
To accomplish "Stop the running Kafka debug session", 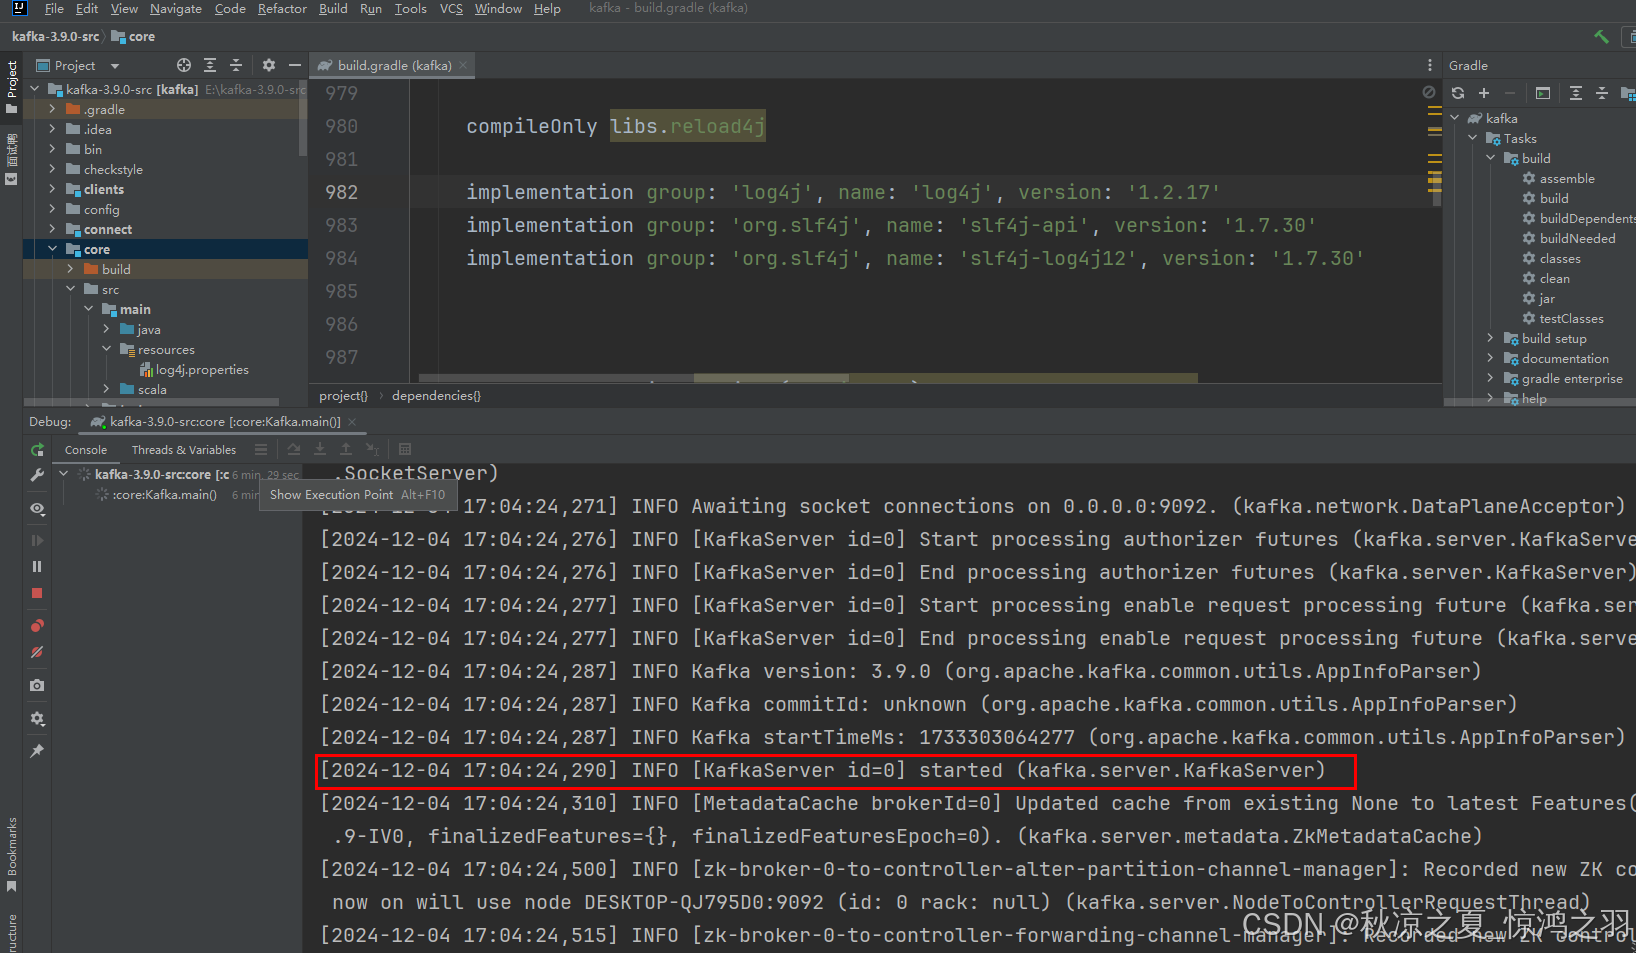I will tap(37, 593).
